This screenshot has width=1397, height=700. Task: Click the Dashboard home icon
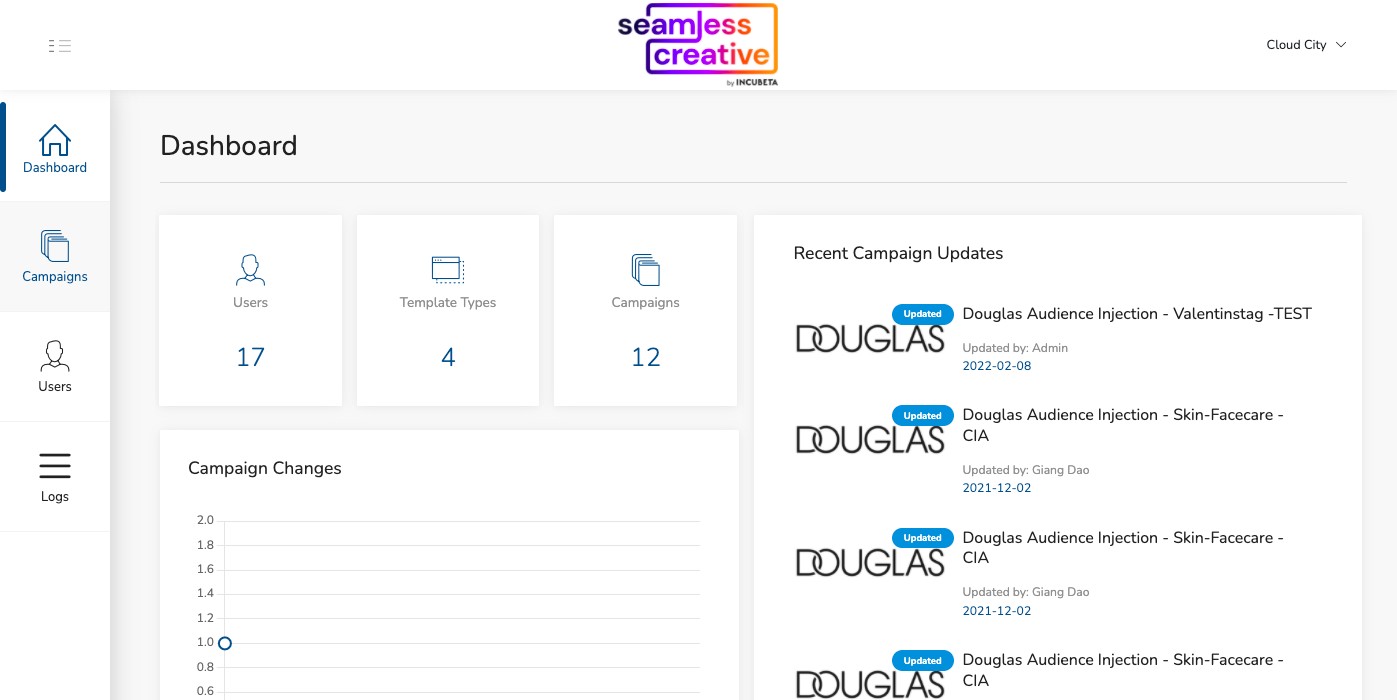[x=55, y=140]
